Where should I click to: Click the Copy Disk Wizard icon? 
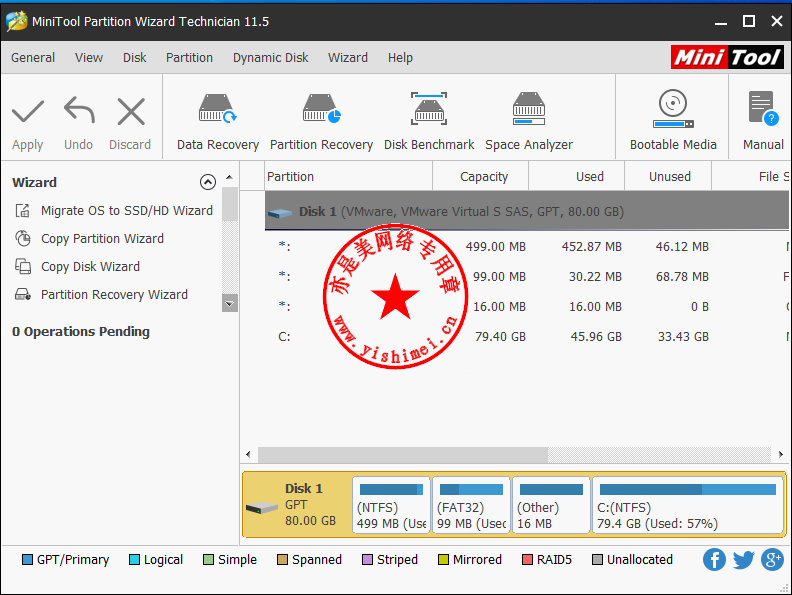[23, 266]
